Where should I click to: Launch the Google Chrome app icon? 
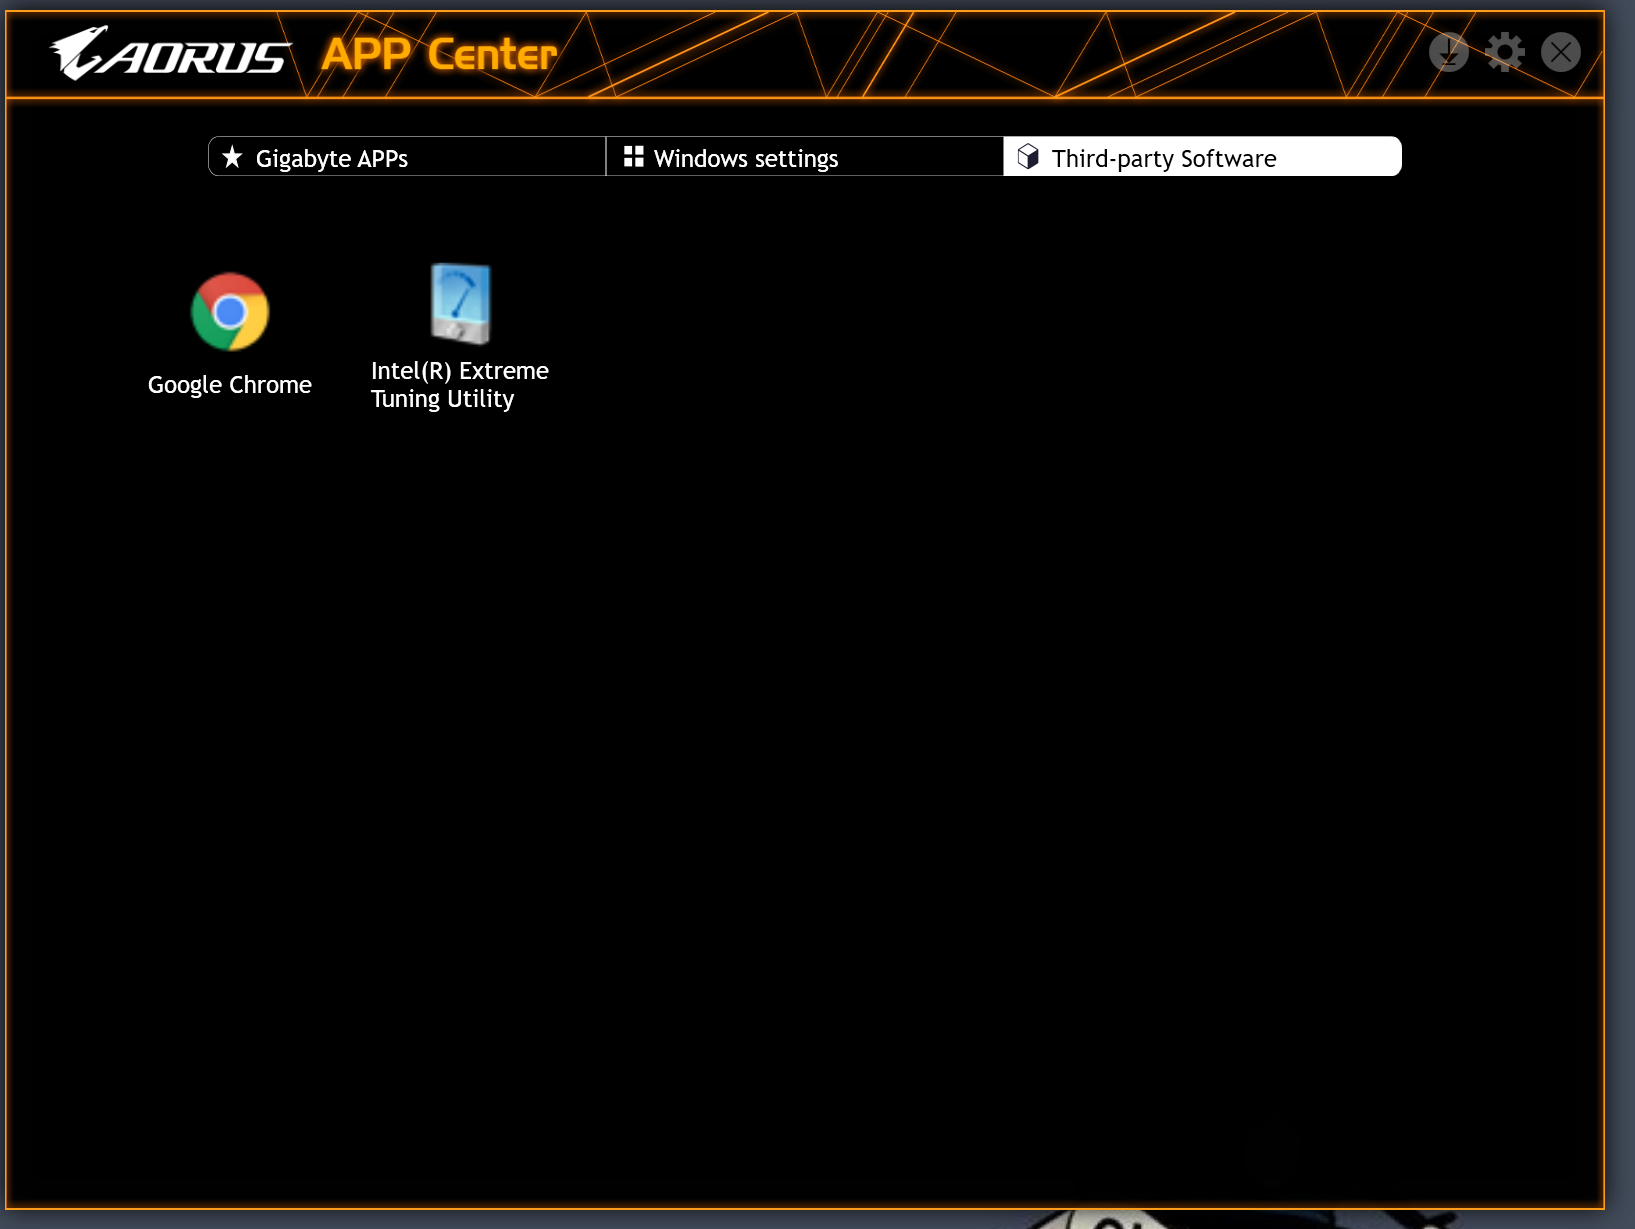pos(230,312)
